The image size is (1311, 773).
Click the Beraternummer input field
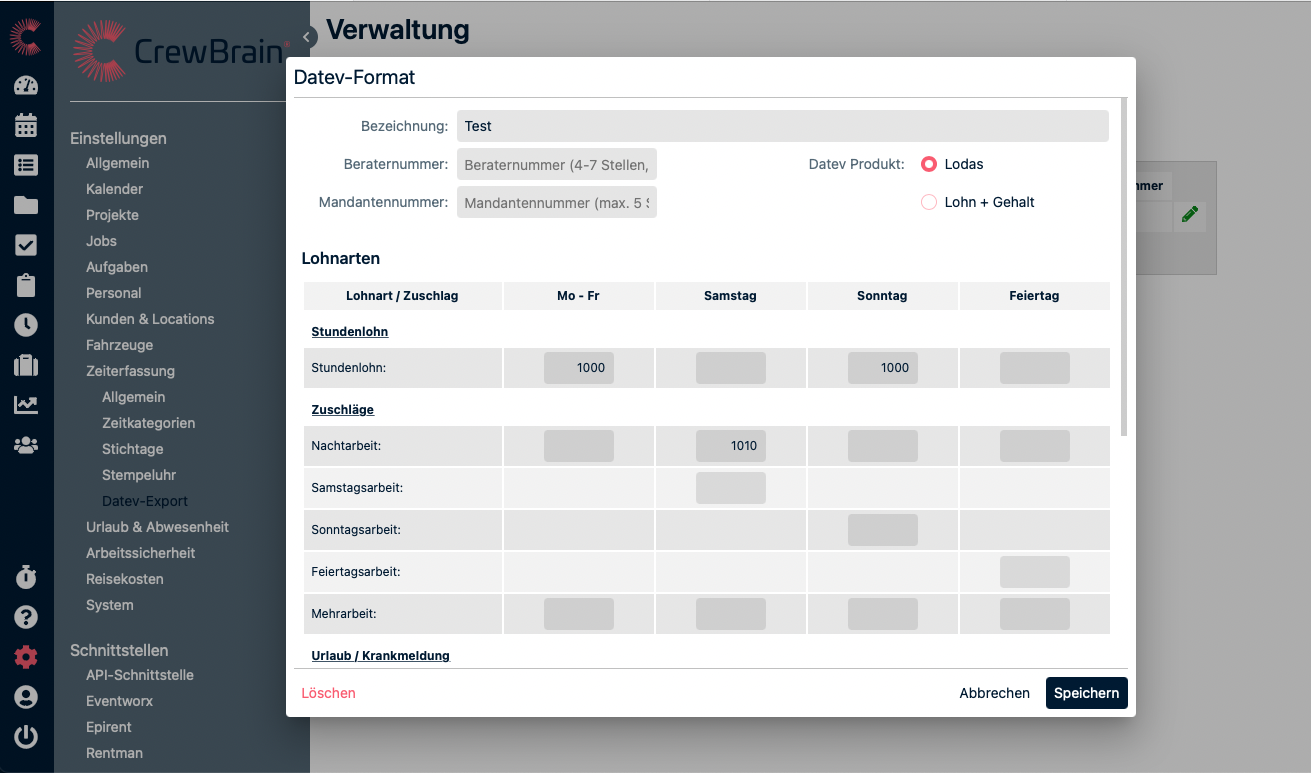click(556, 164)
